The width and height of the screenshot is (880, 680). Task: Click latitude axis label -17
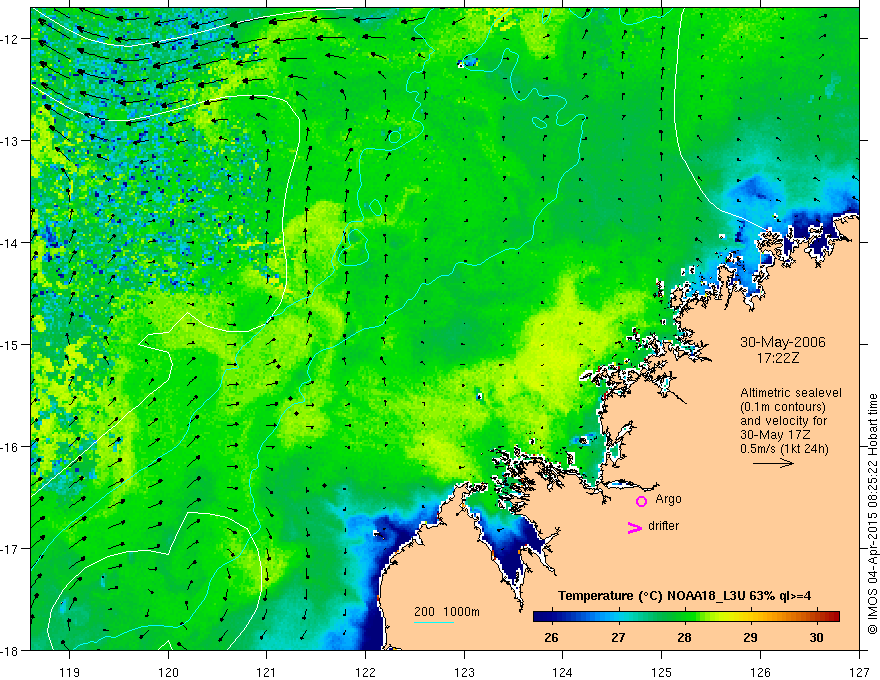click(11, 549)
